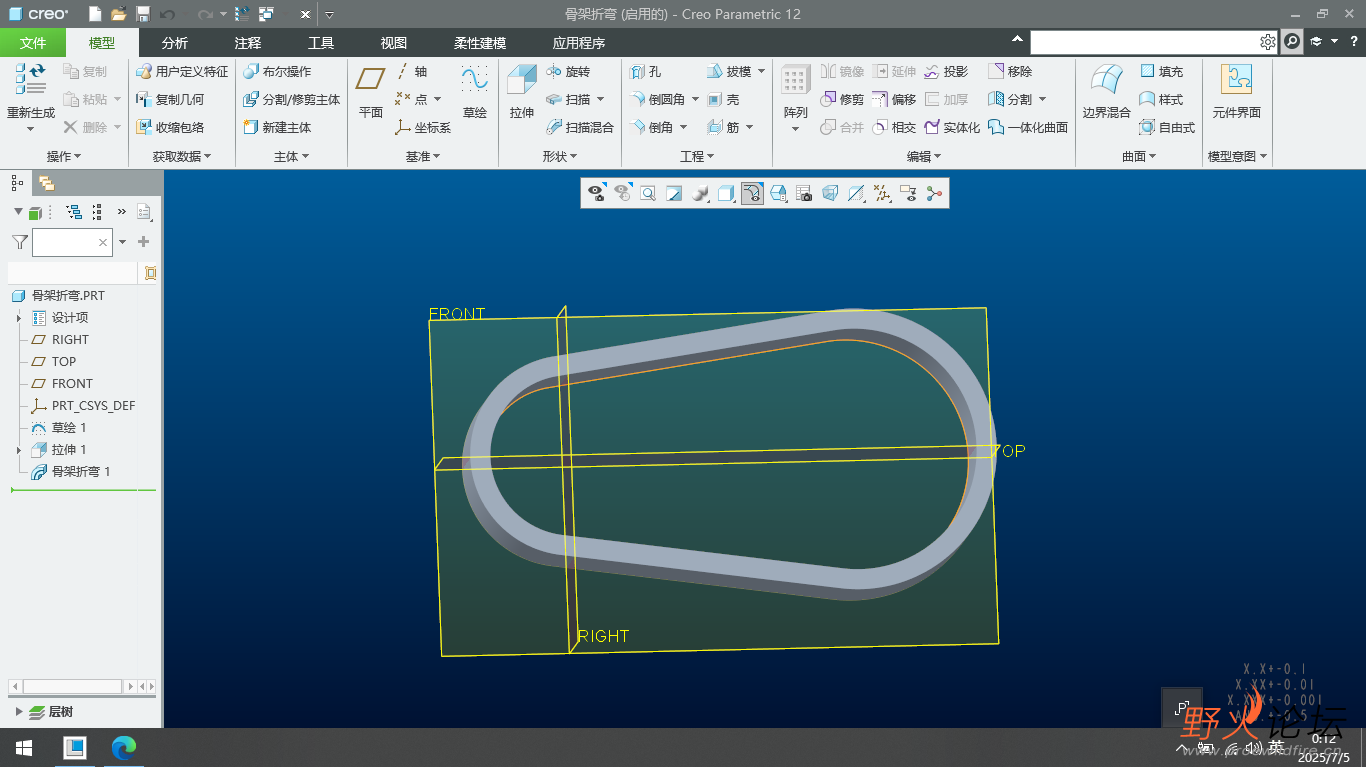Switch to the View (视图) tab
Screen dimensions: 1366x767
394,43
